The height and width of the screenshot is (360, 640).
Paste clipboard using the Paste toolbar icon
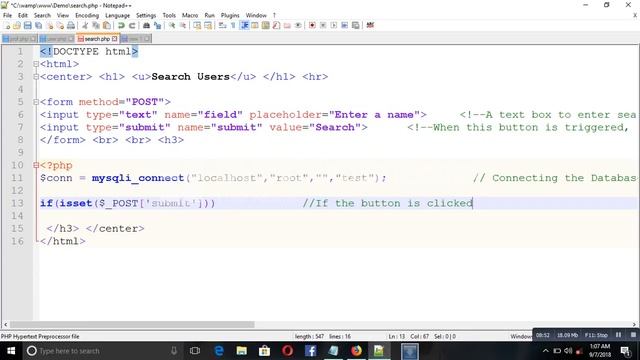(107, 25)
